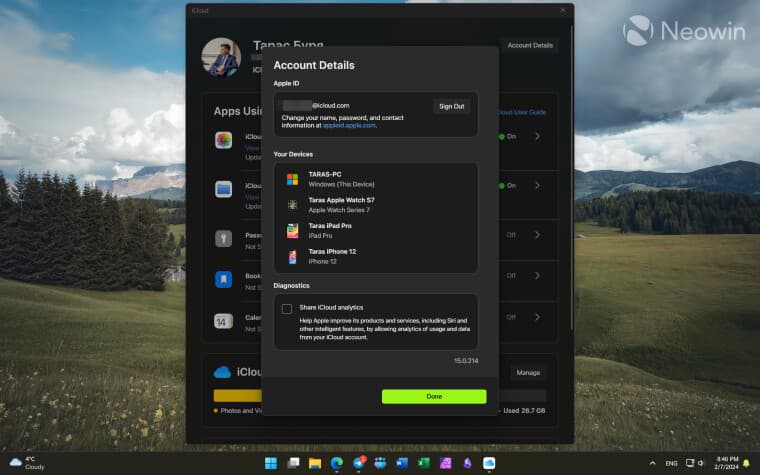Select the Taras iPhone 12 device icon
This screenshot has width=760, height=475.
pos(292,256)
